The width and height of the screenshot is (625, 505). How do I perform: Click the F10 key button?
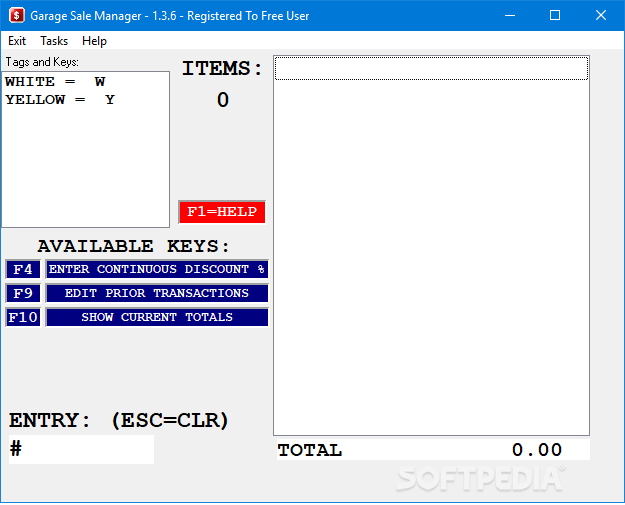coord(23,317)
